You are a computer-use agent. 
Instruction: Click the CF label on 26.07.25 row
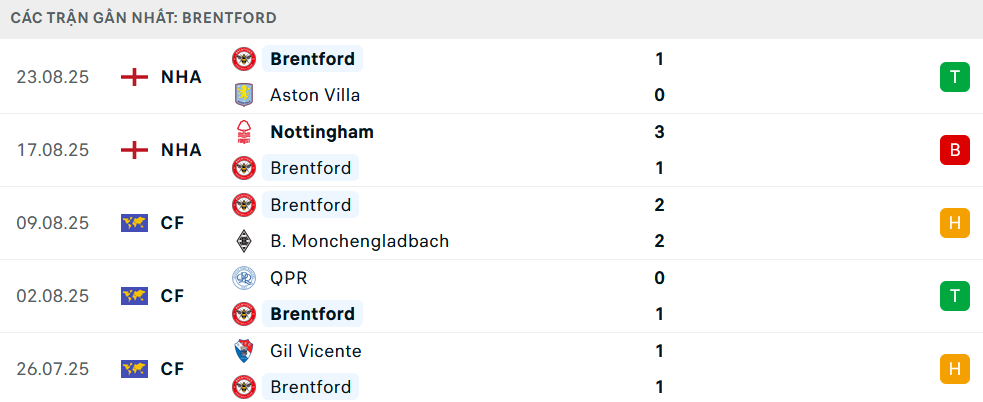(x=172, y=369)
